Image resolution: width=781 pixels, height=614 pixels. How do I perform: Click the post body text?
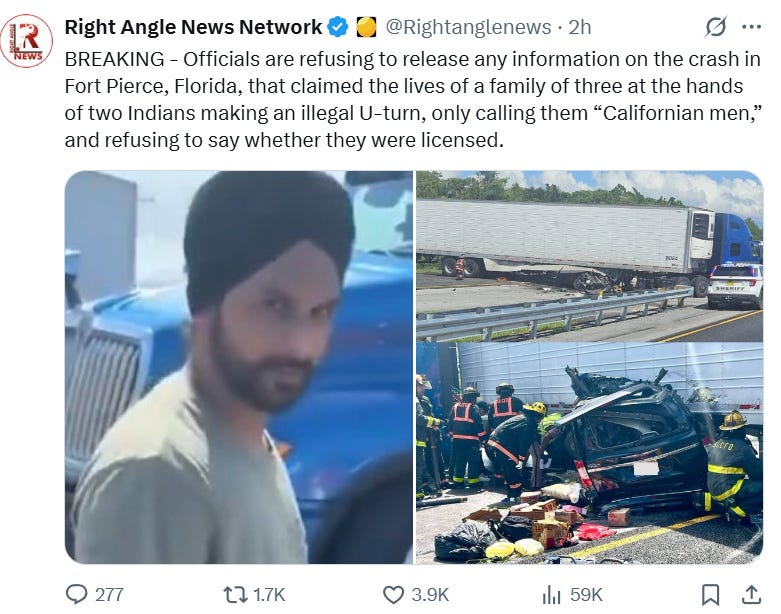click(413, 100)
